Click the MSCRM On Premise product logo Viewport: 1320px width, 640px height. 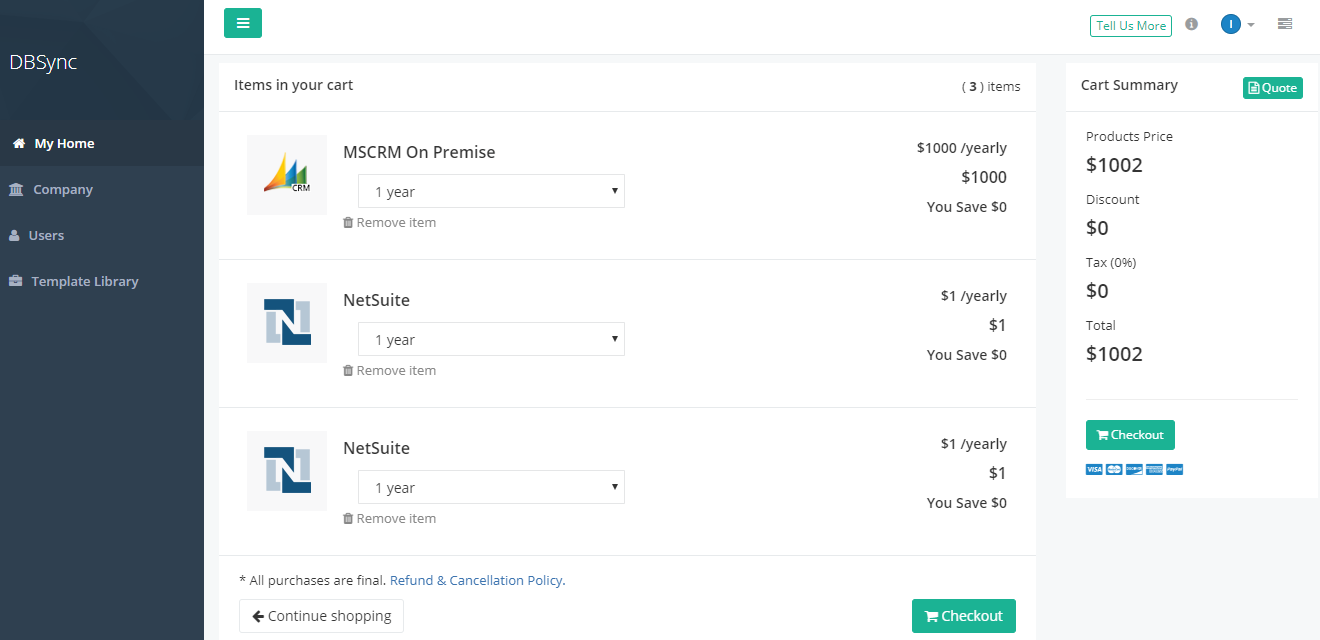287,175
